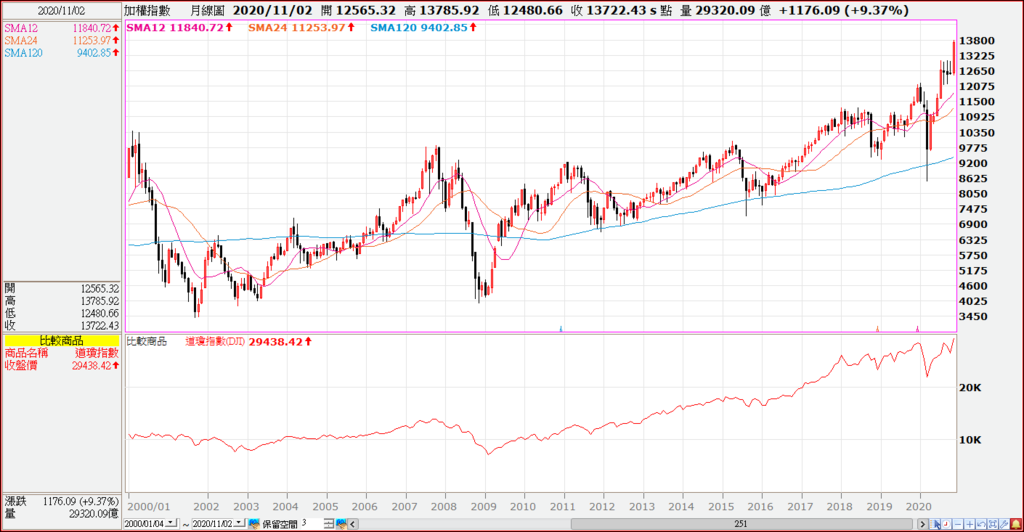Click hand icon left of scrollbar
Image resolution: width=1024 pixels, height=532 pixels.
pyautogui.click(x=342, y=524)
